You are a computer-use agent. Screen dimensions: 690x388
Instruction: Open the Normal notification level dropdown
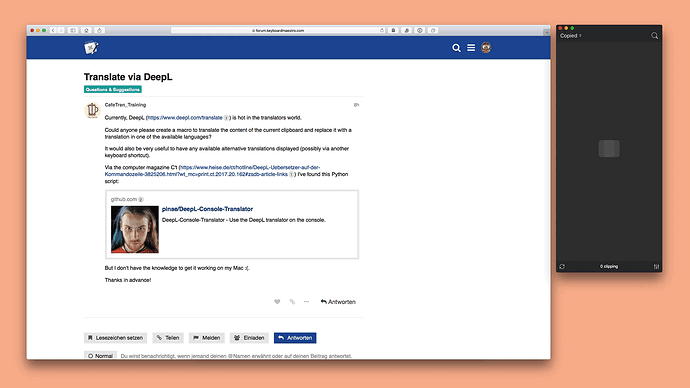click(x=100, y=355)
